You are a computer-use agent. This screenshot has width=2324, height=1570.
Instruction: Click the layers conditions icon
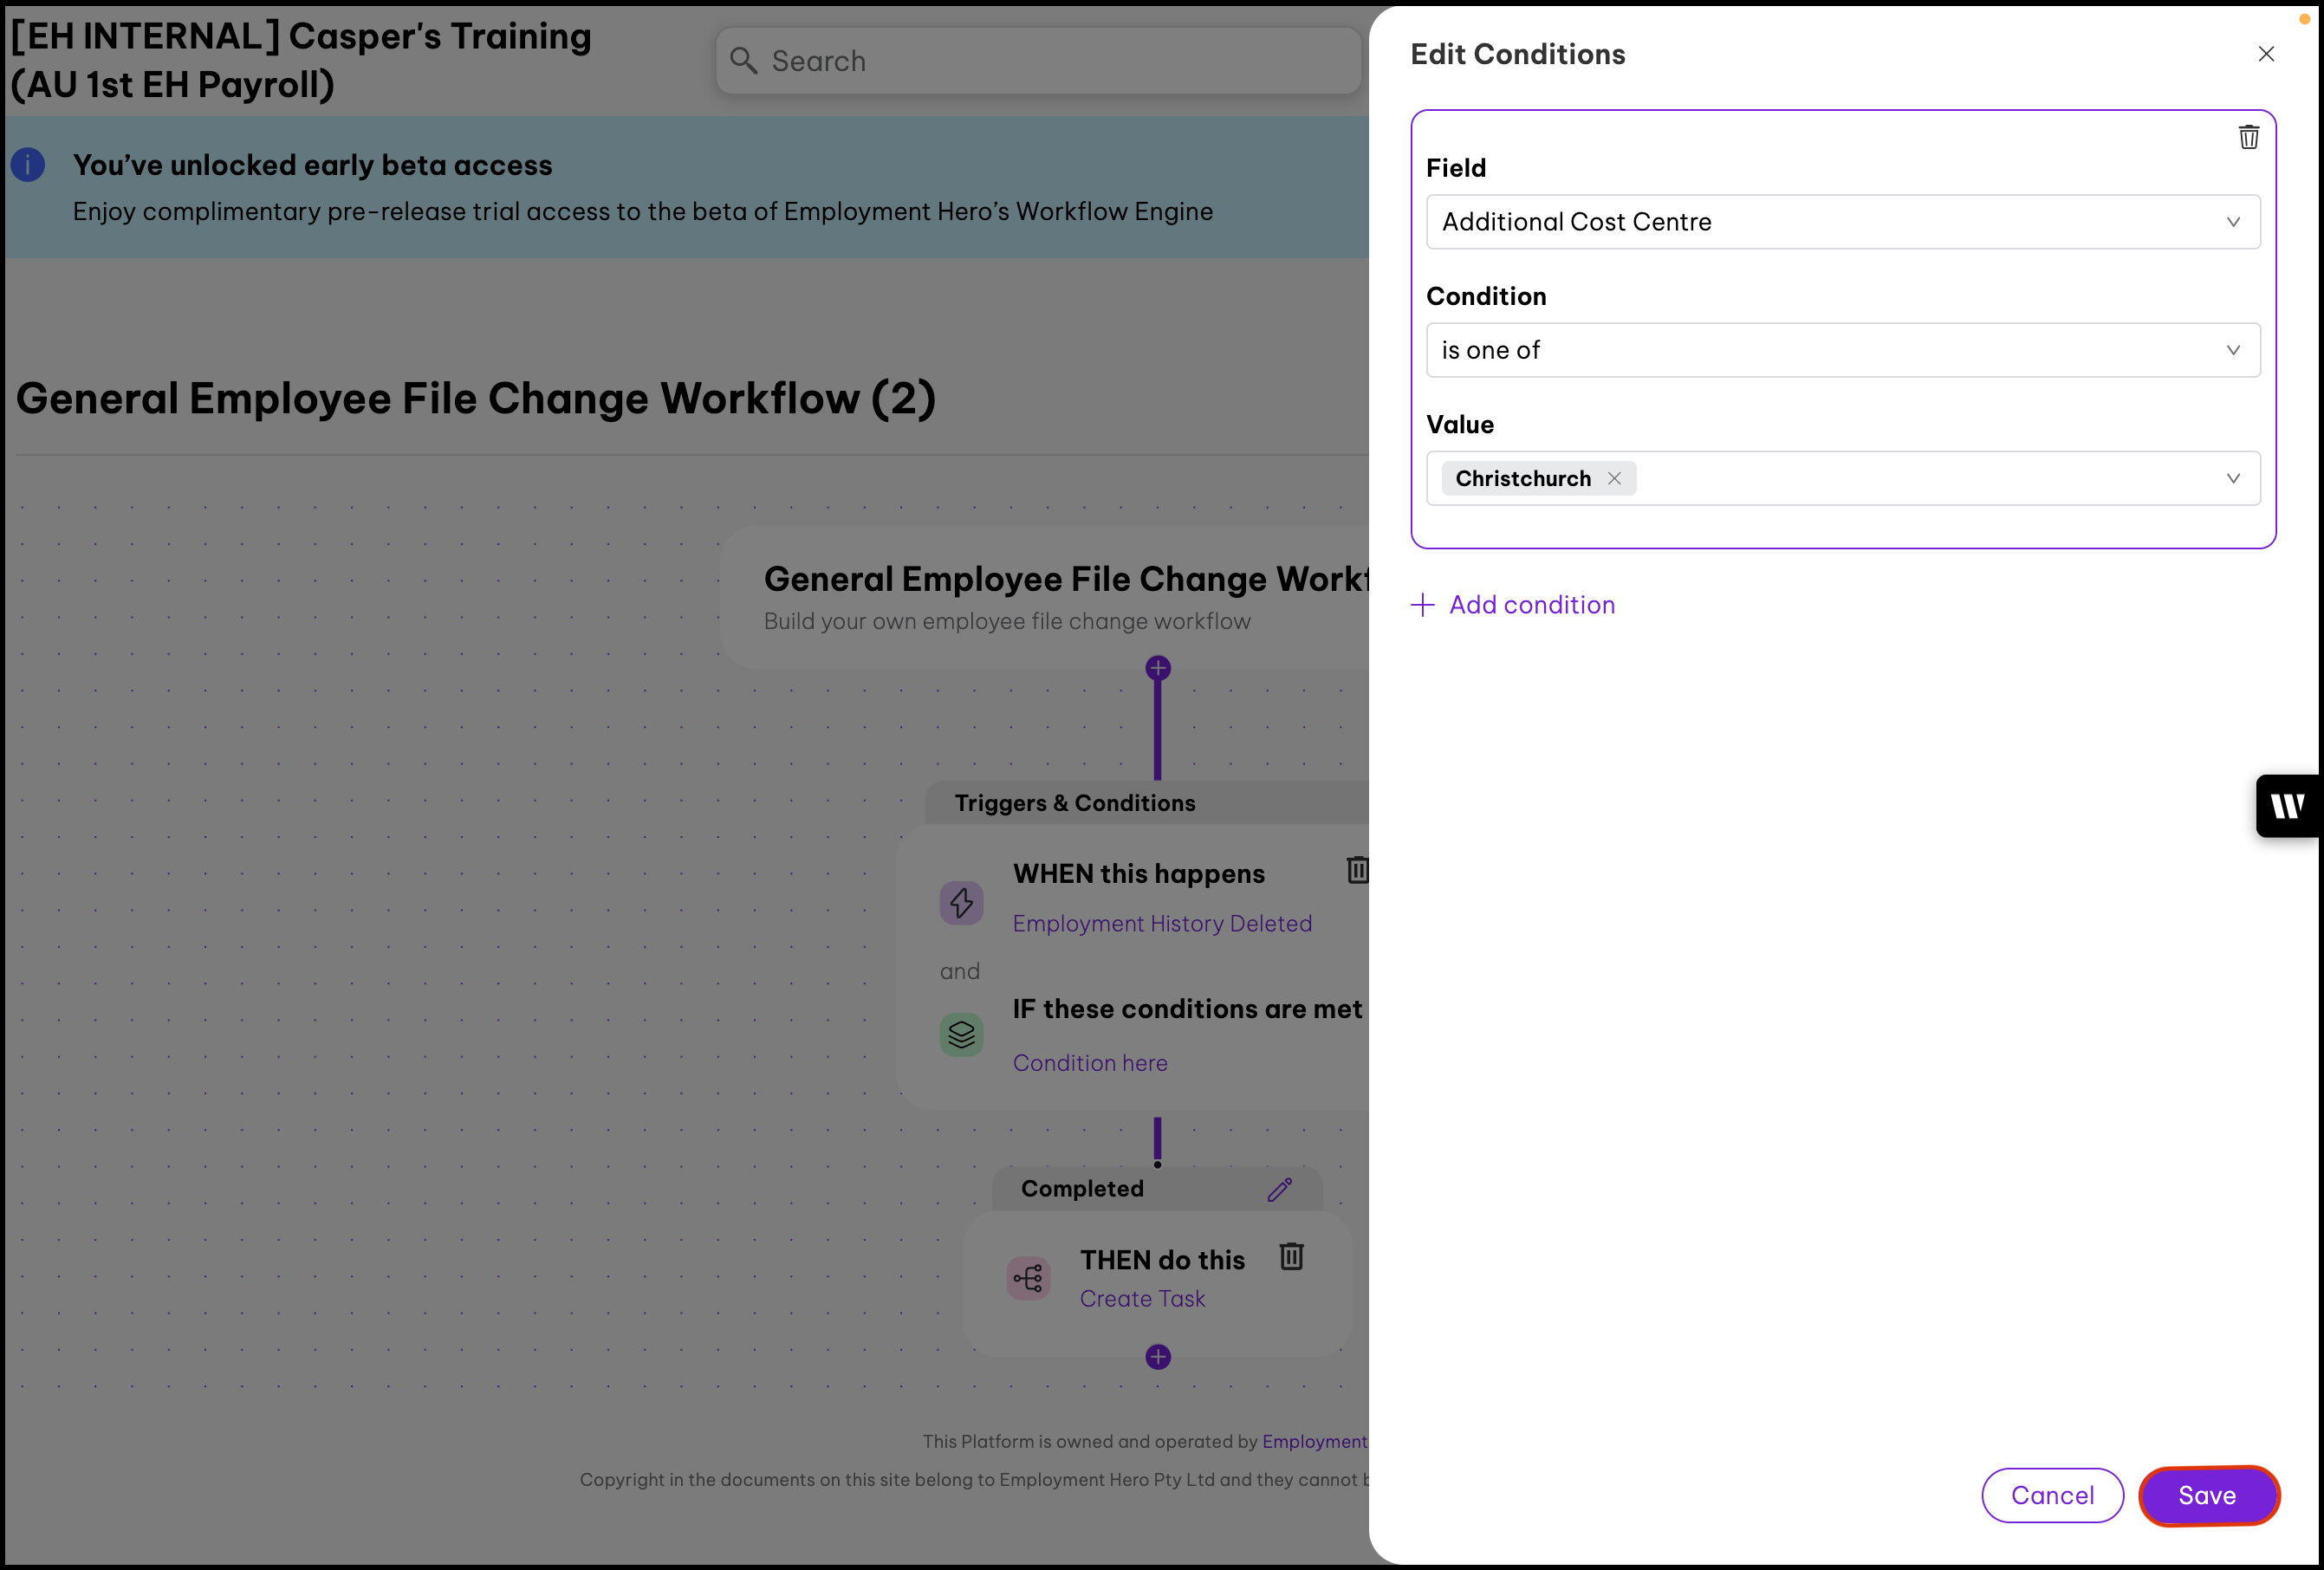(x=961, y=1035)
